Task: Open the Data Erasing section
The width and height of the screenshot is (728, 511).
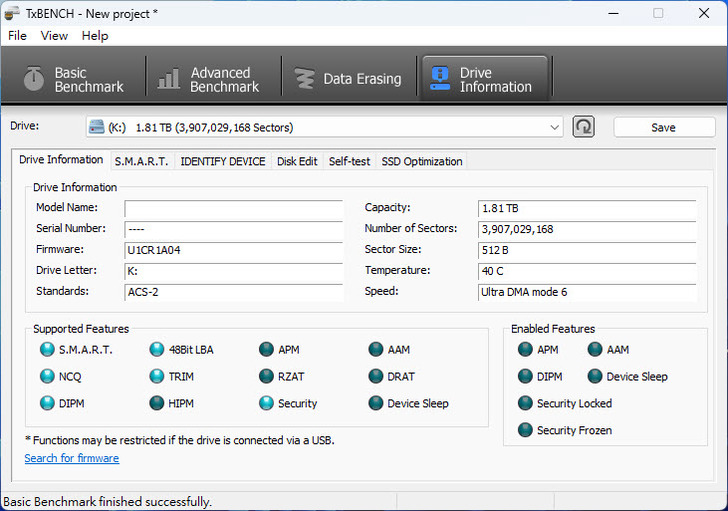Action: pyautogui.click(x=347, y=79)
